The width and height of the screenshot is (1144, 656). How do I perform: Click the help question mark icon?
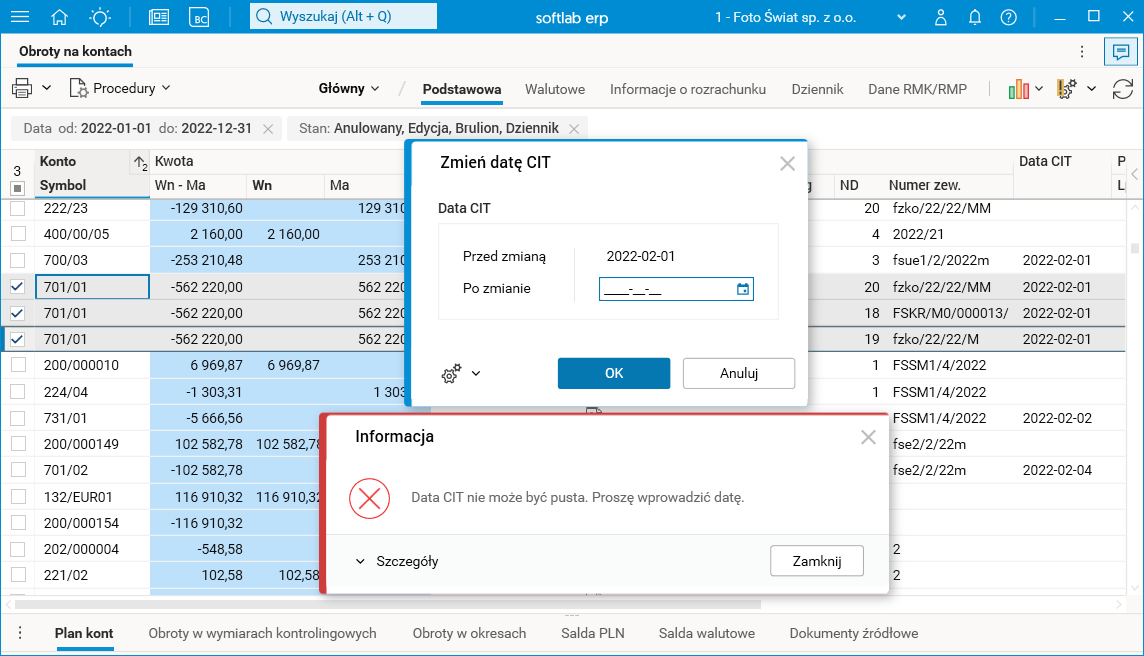click(1008, 17)
